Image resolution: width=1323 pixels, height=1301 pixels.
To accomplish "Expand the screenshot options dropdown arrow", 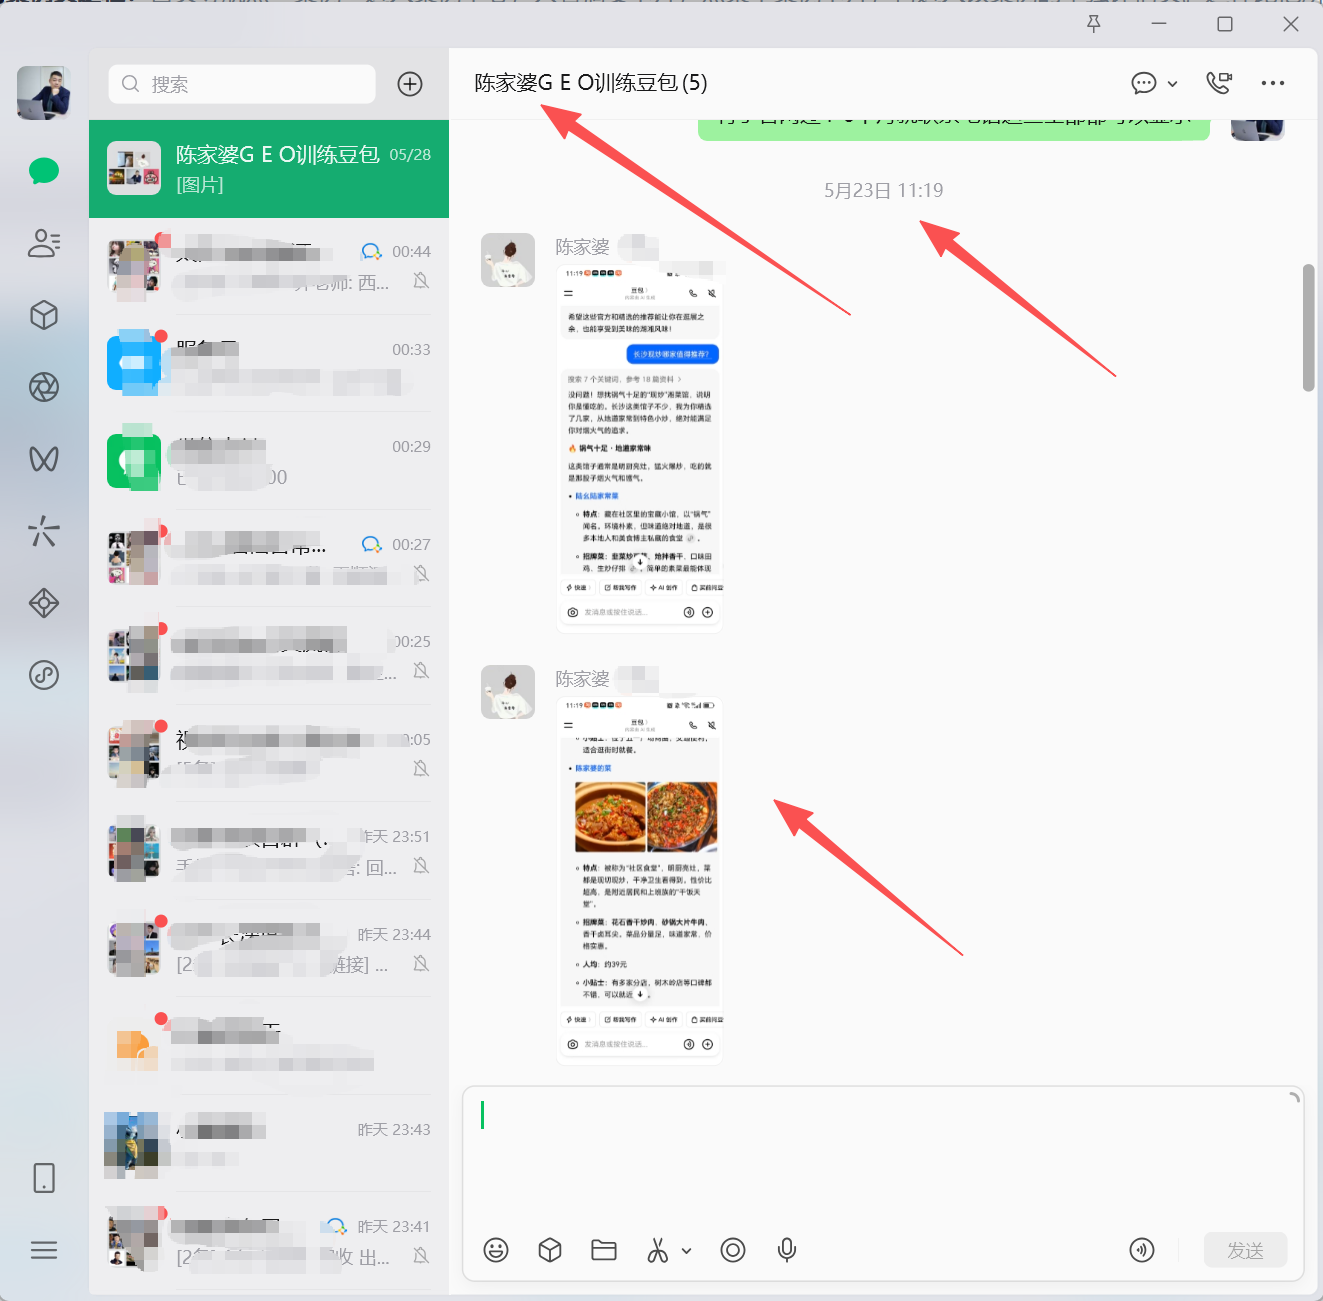I will click(x=687, y=1250).
